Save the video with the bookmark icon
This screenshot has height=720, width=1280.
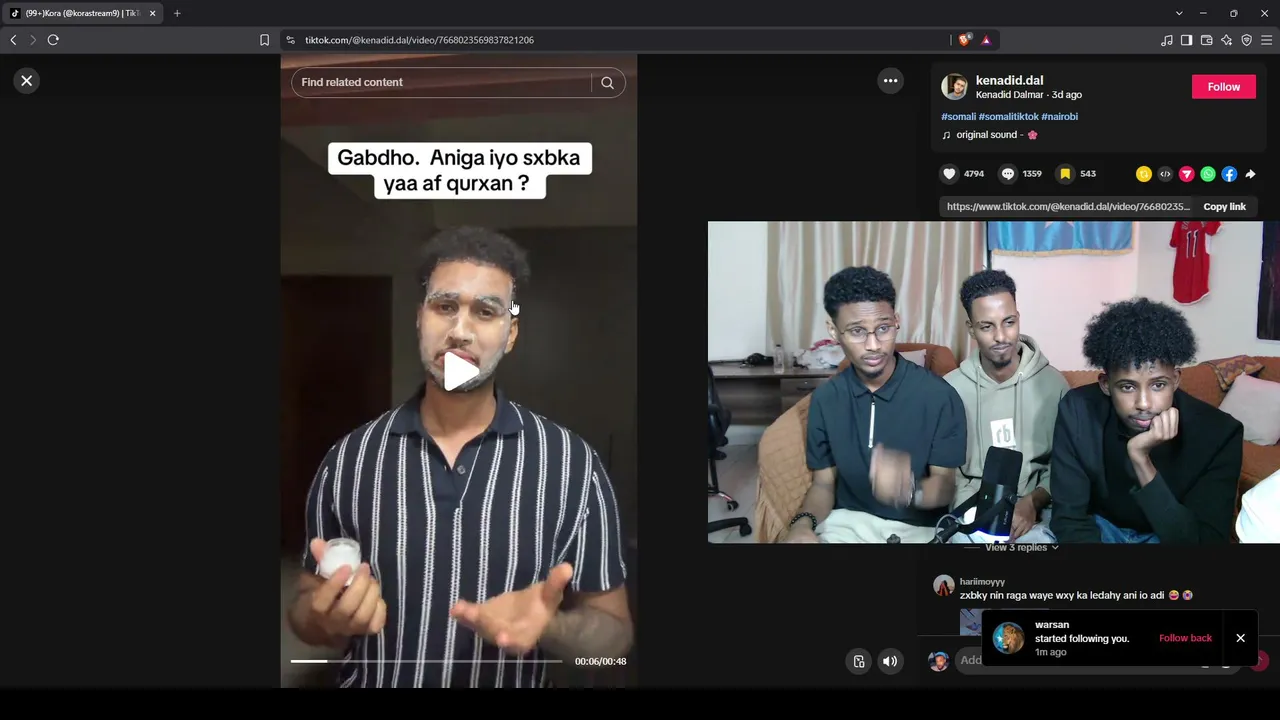coord(1065,174)
